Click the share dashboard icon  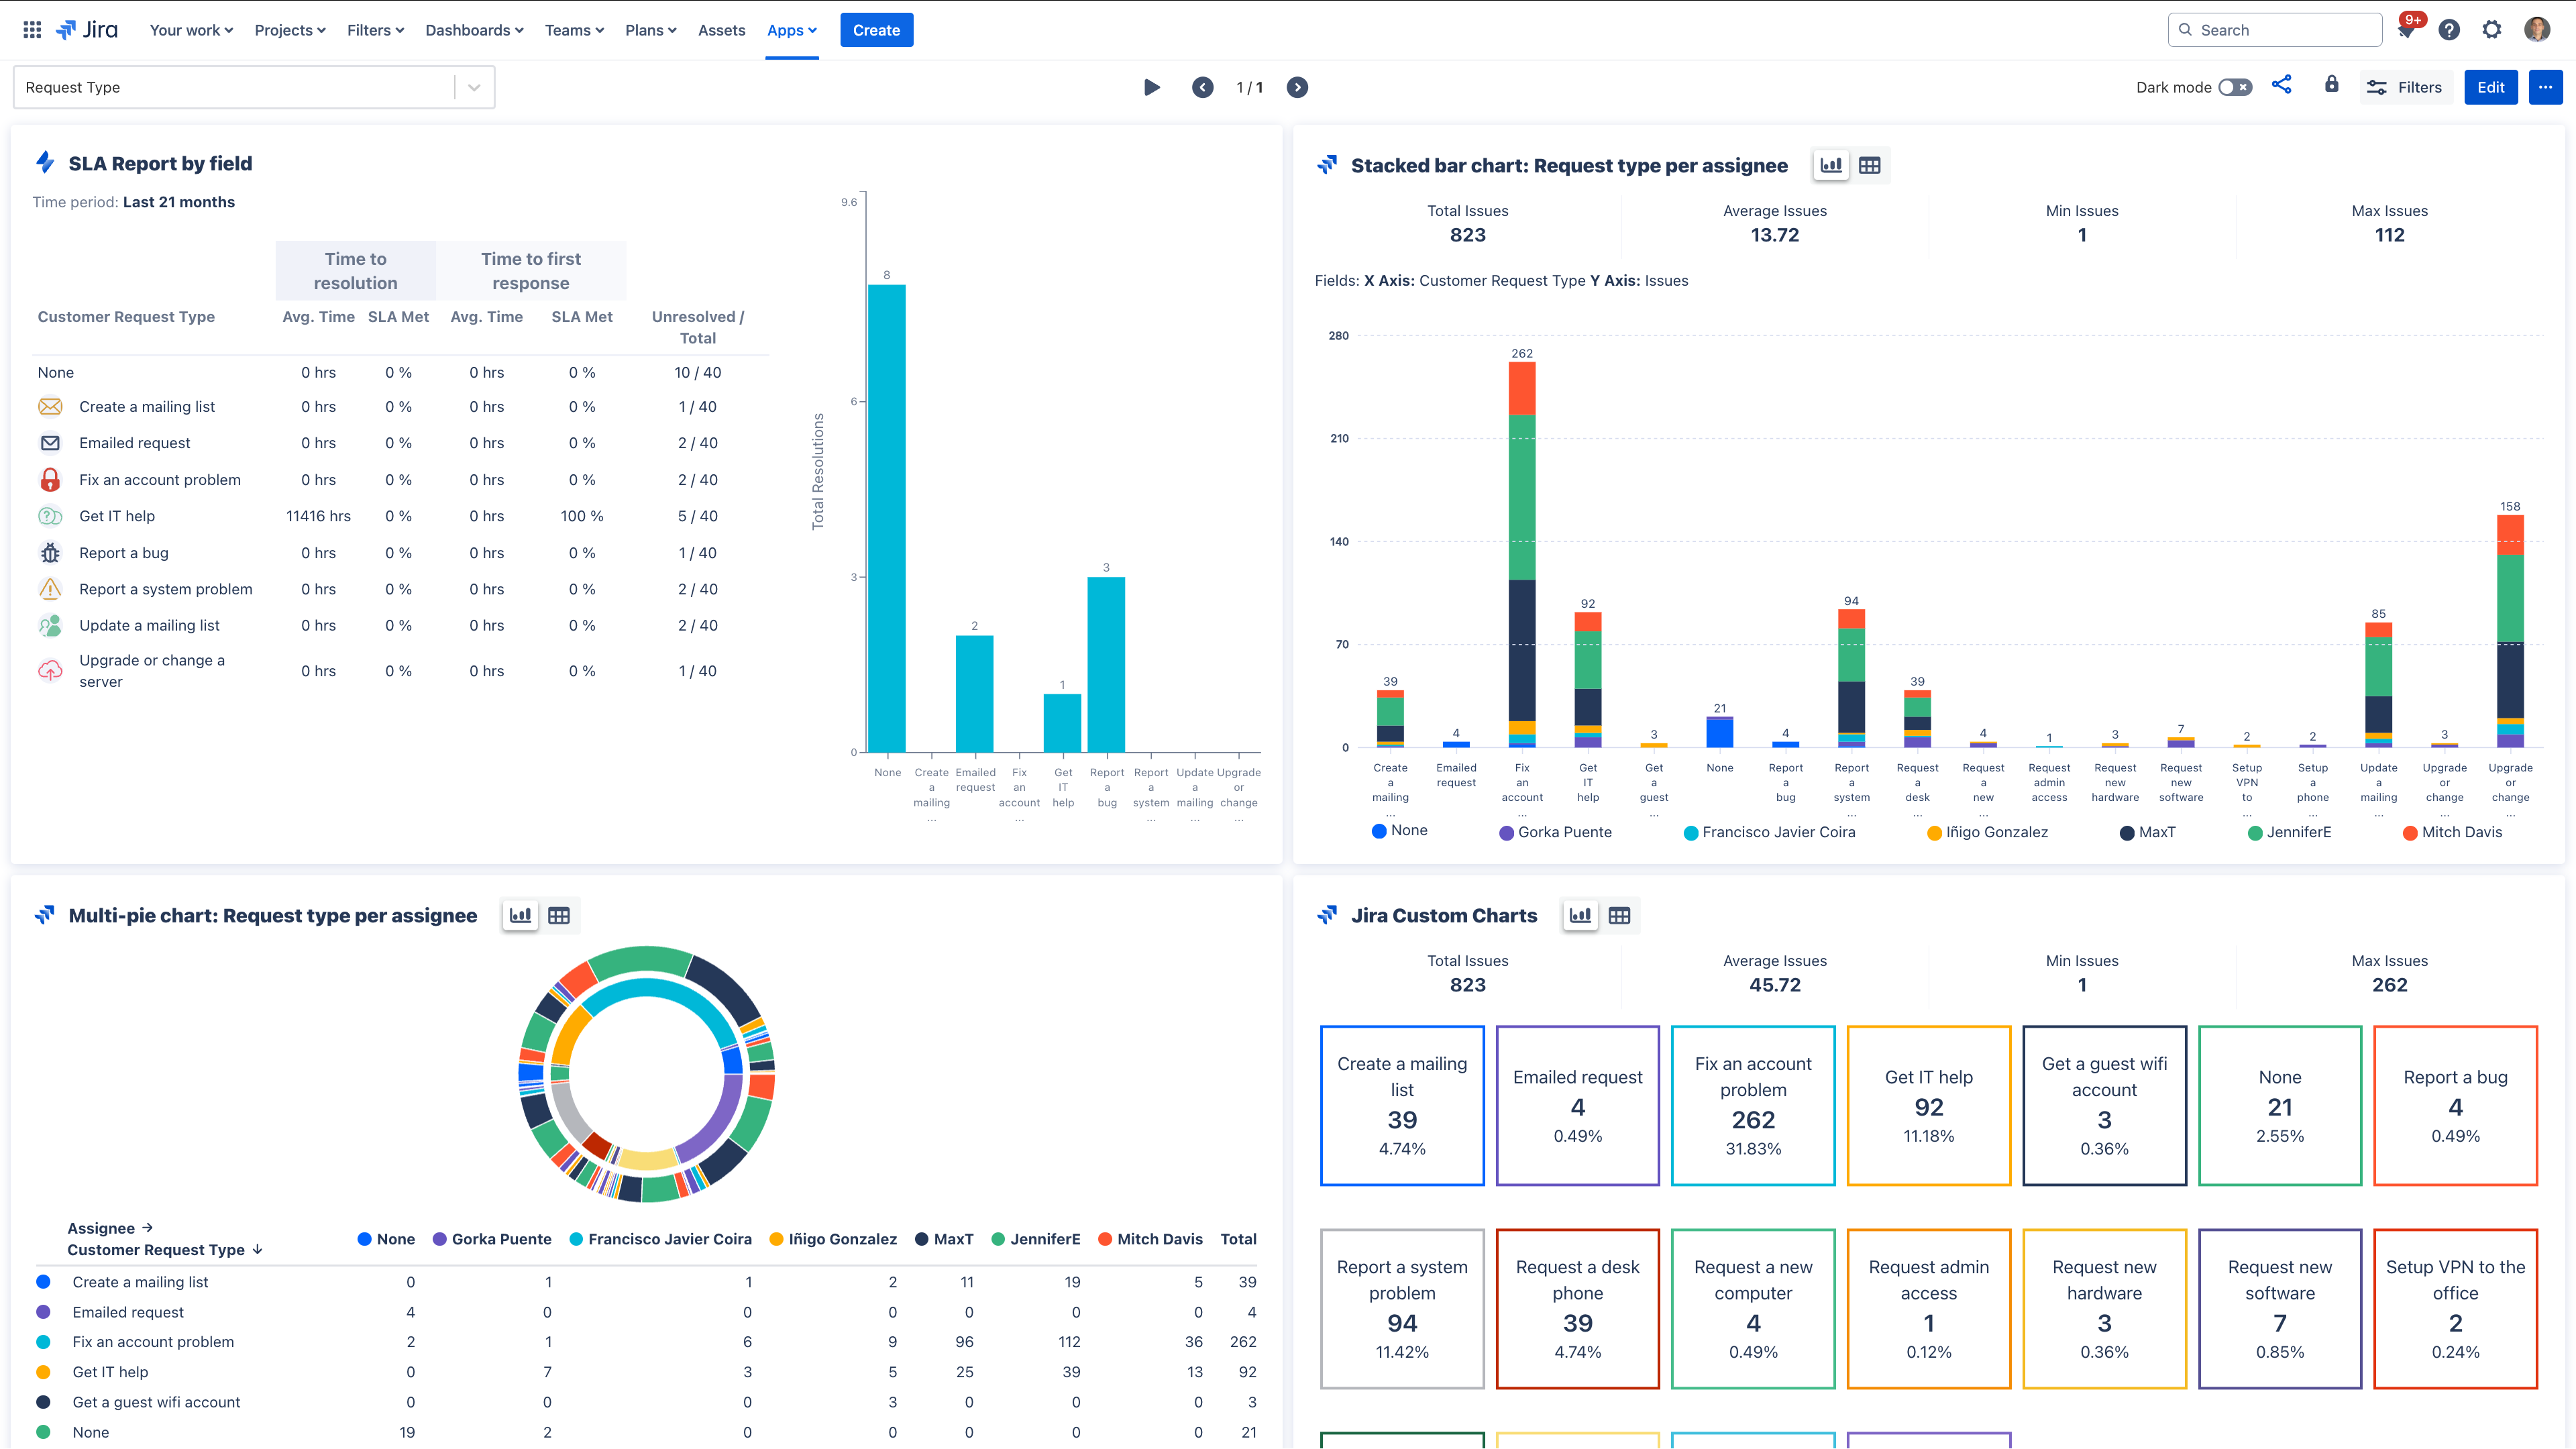[2281, 85]
